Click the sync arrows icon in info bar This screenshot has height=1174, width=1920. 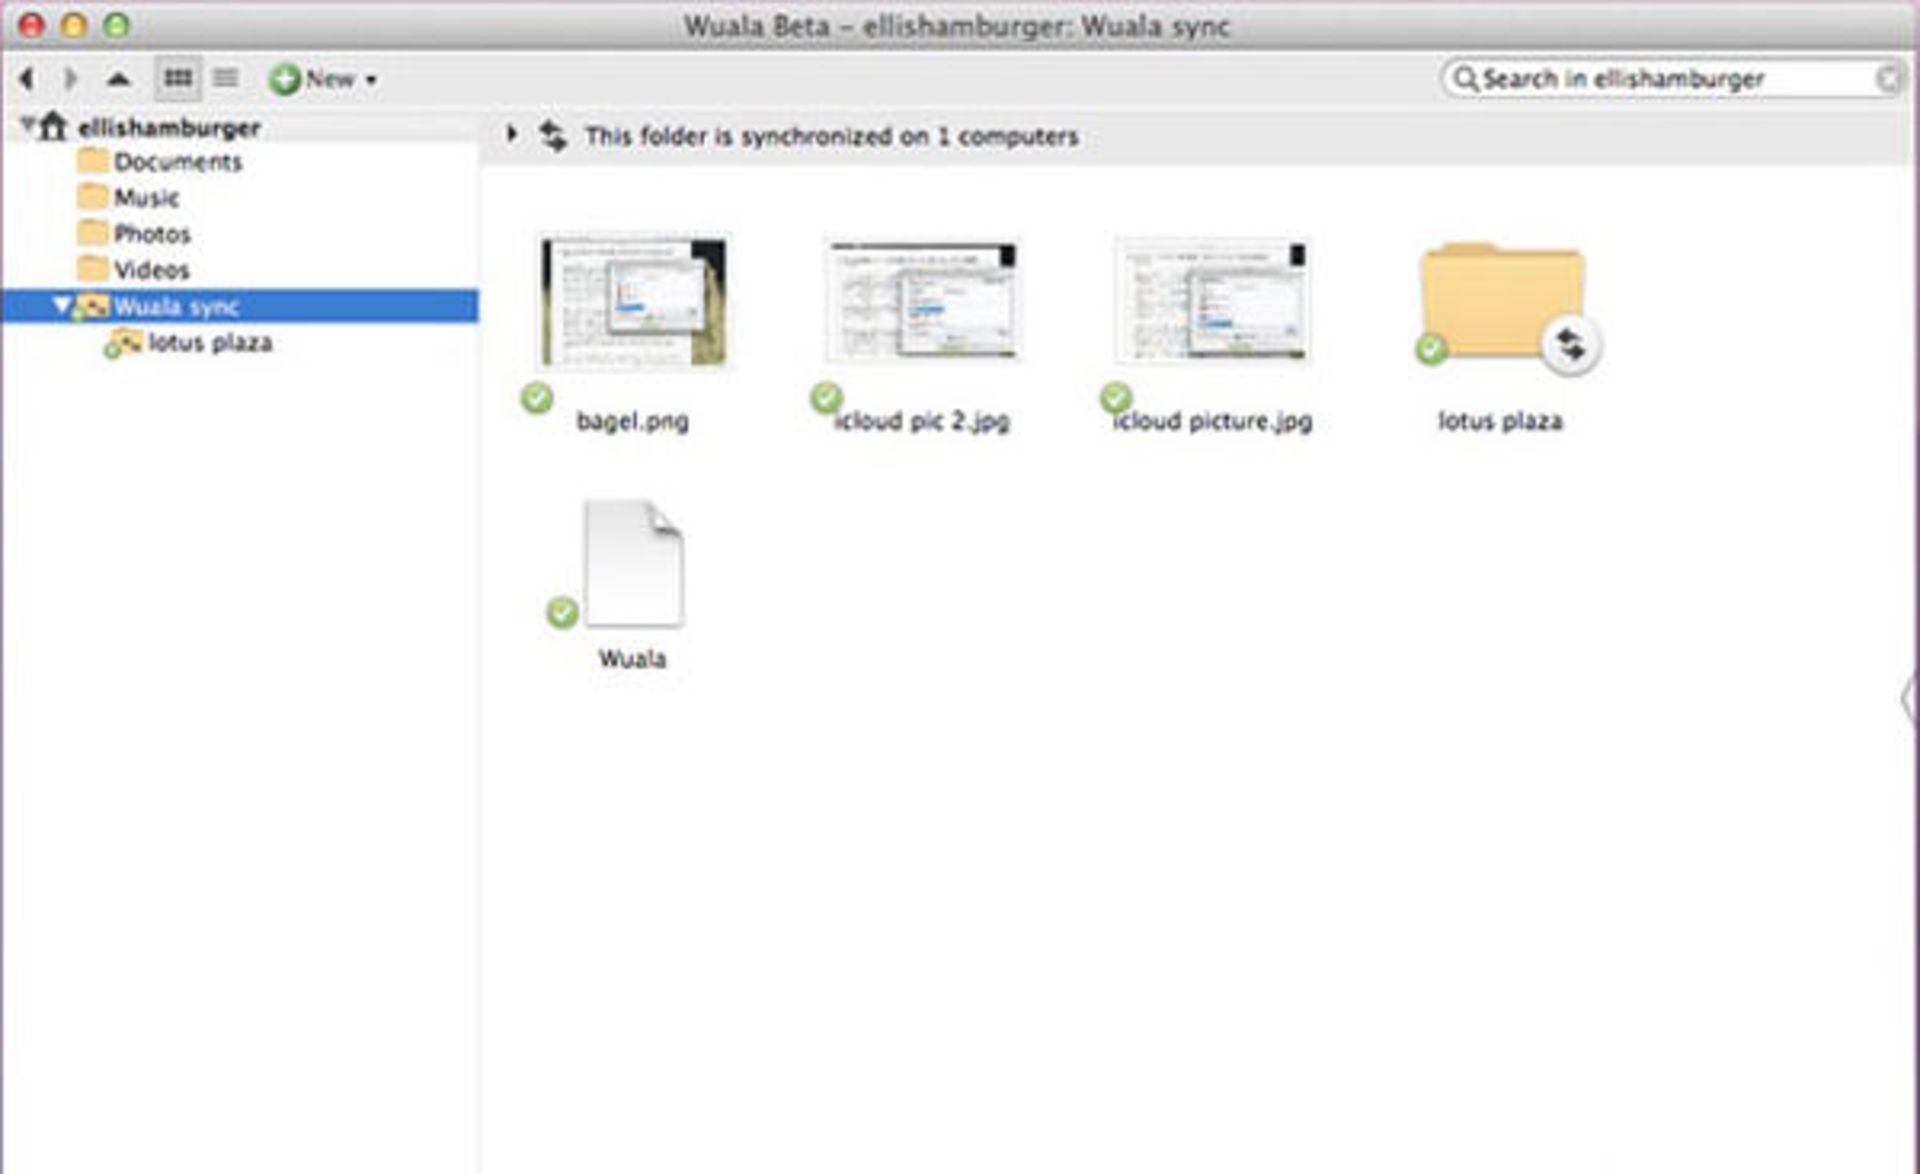[x=553, y=135]
